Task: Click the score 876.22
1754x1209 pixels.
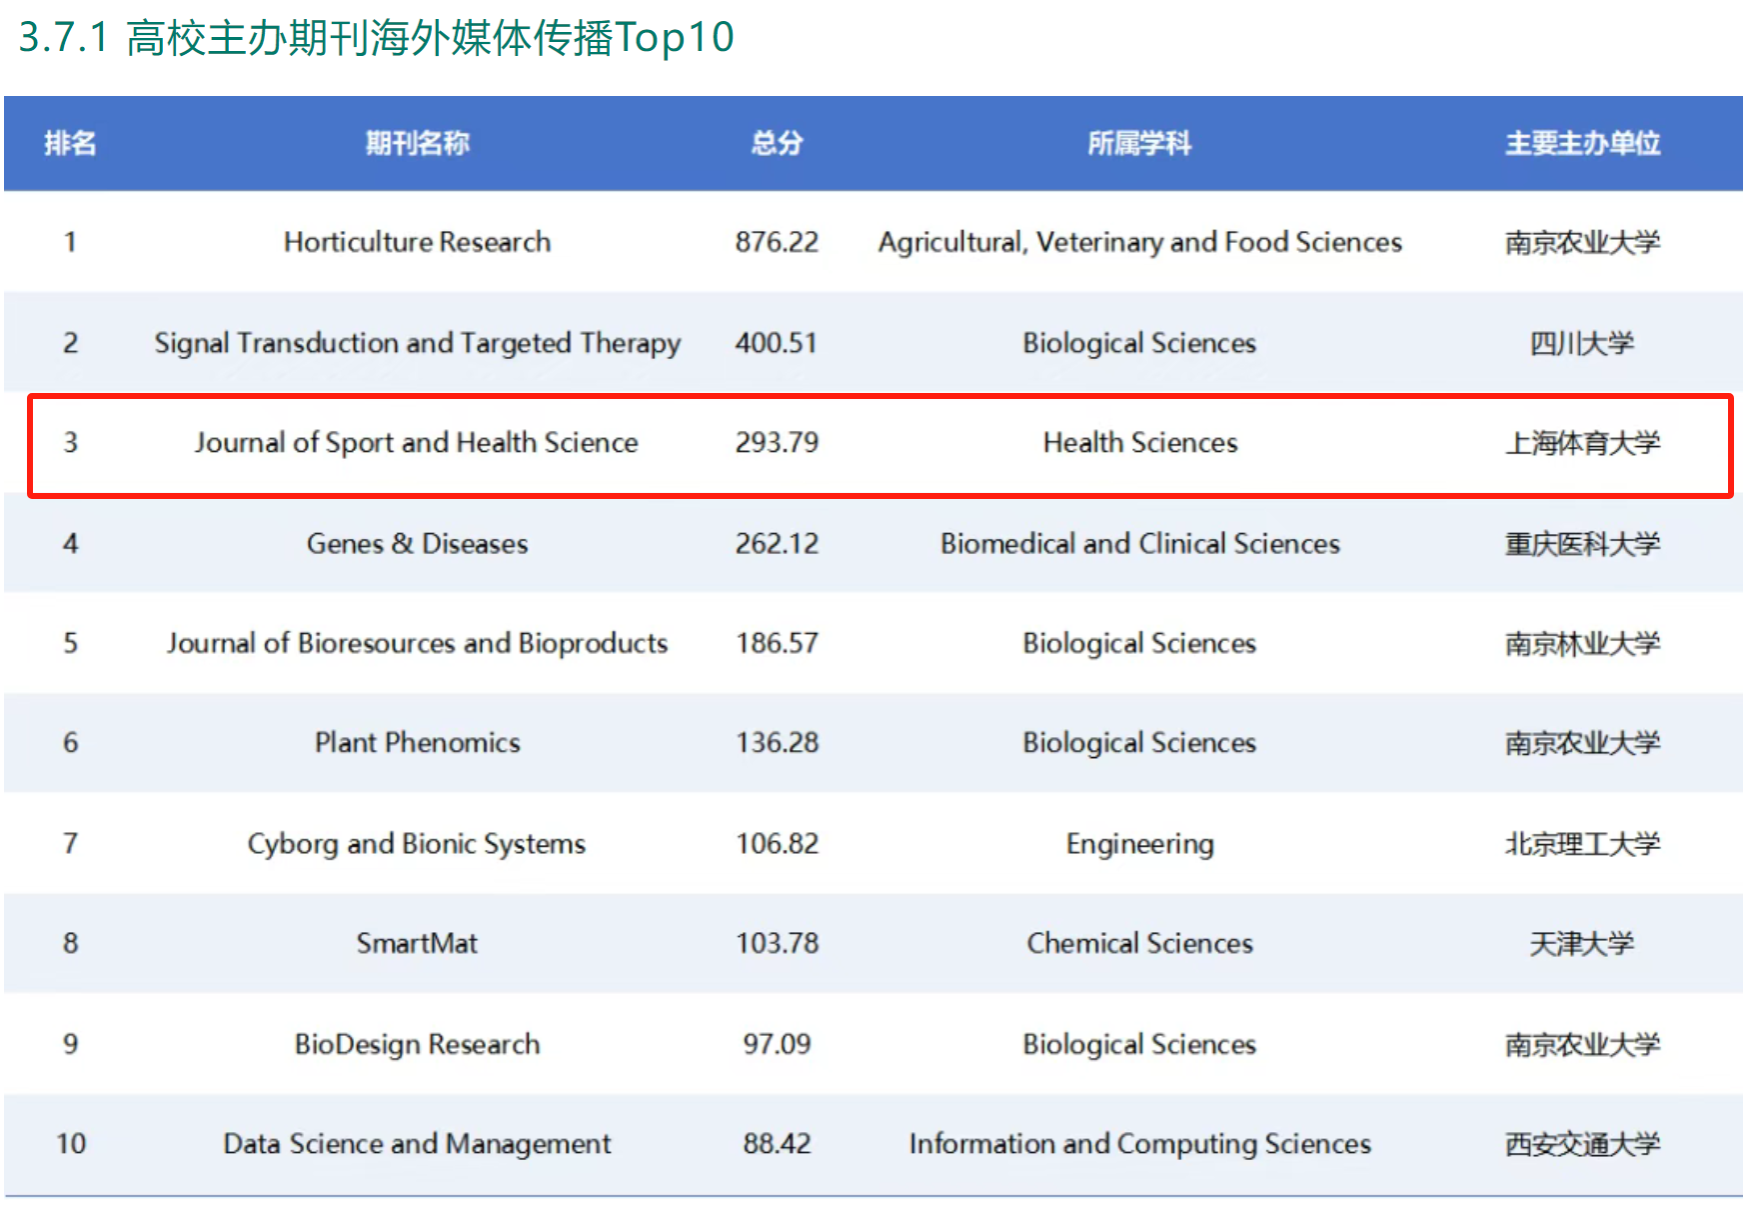Action: (x=776, y=242)
